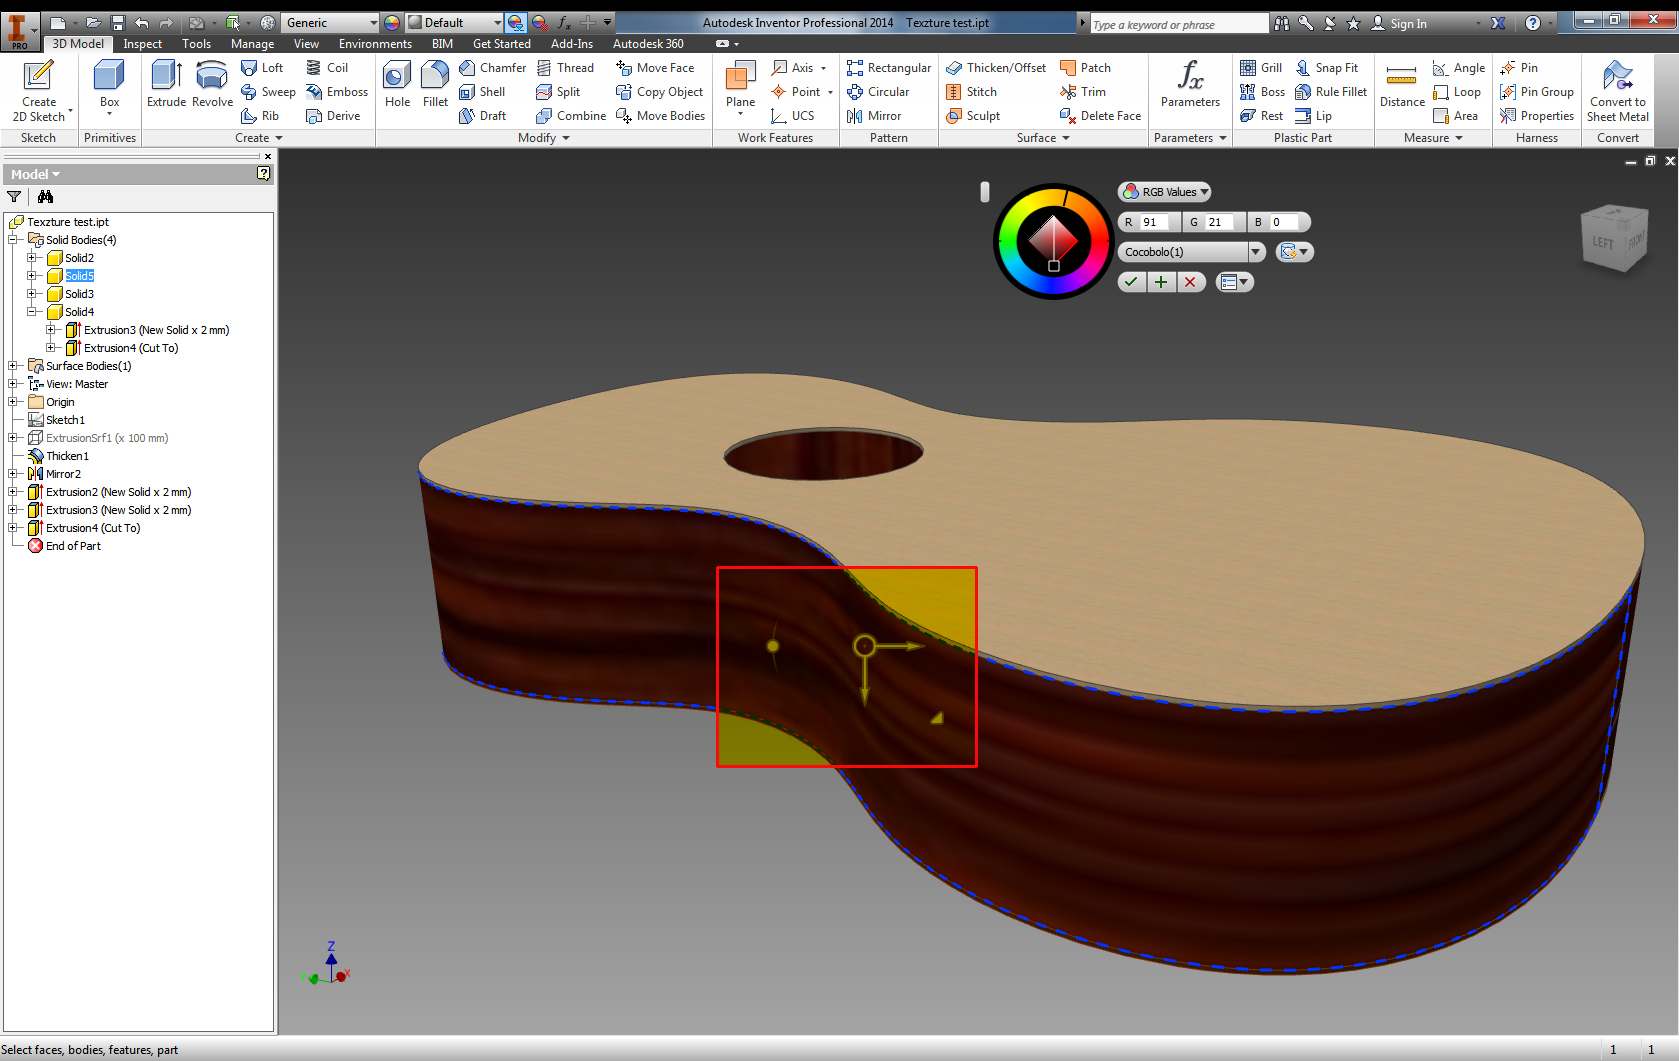Cancel appearance edit with red X
The width and height of the screenshot is (1679, 1061).
pos(1190,282)
